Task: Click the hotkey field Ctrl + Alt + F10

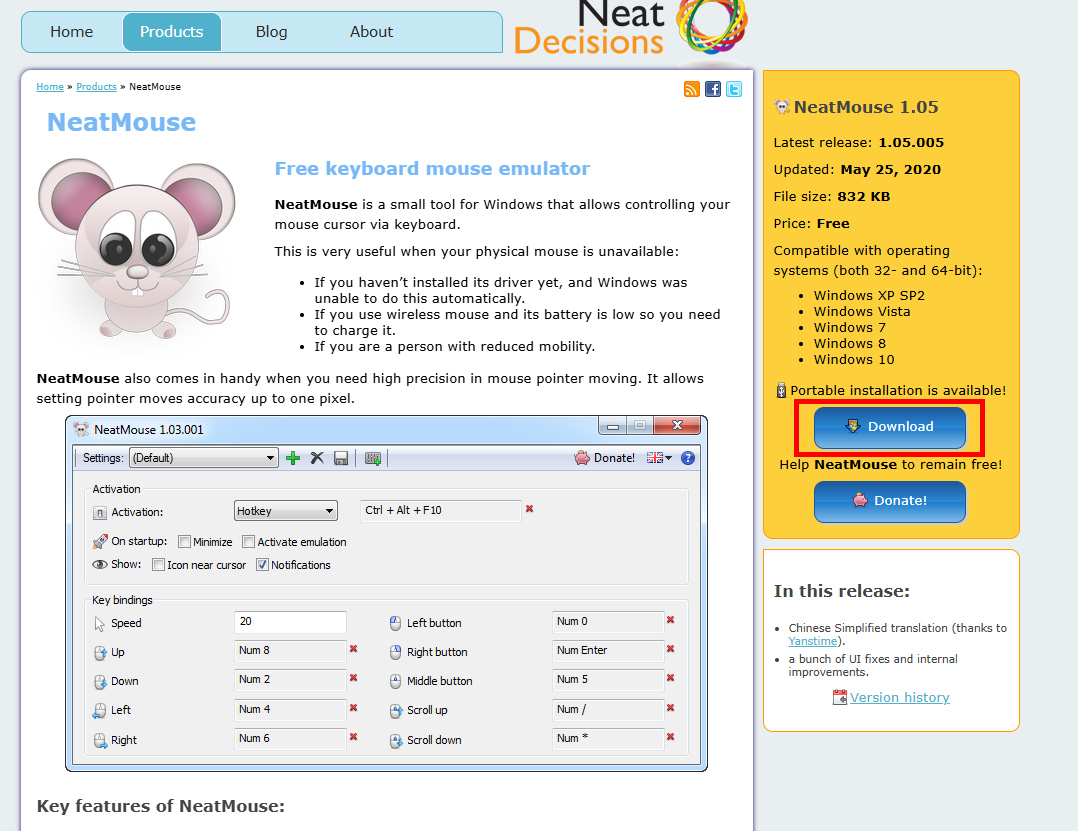Action: [441, 511]
